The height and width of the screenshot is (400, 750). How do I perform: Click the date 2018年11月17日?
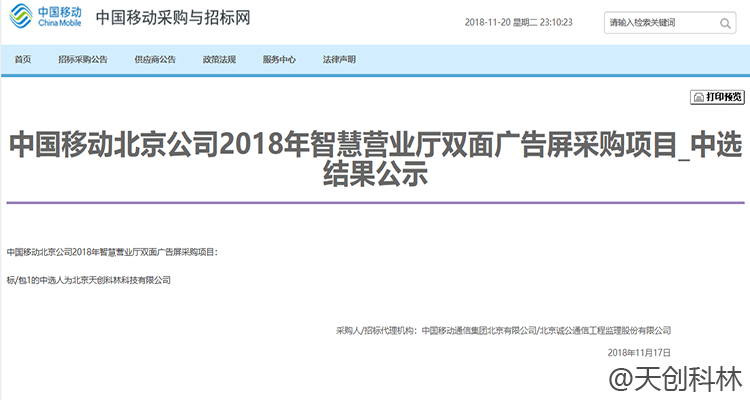pos(639,353)
